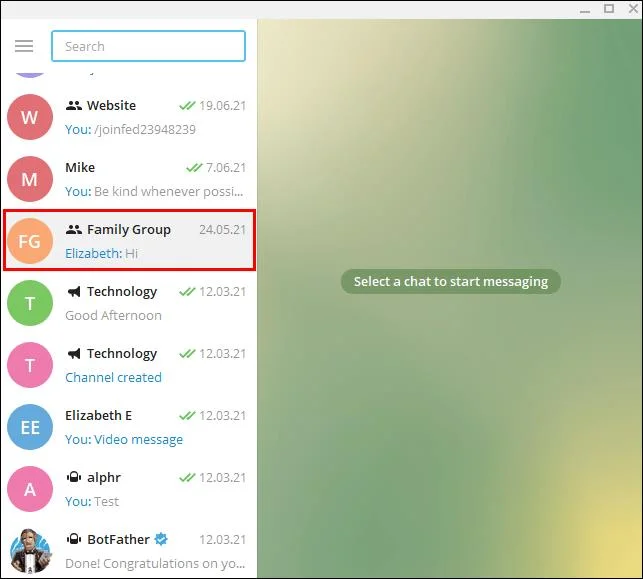
Task: Click the 24.05.21 date on Family Group
Action: (222, 230)
